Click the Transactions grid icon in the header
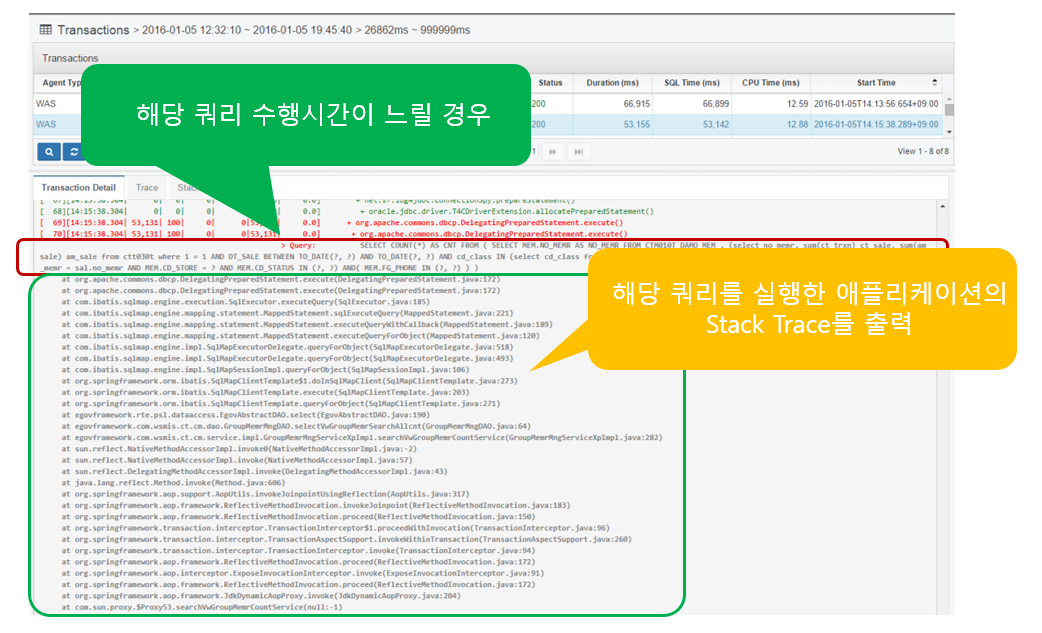The width and height of the screenshot is (1042, 633). (x=45, y=30)
